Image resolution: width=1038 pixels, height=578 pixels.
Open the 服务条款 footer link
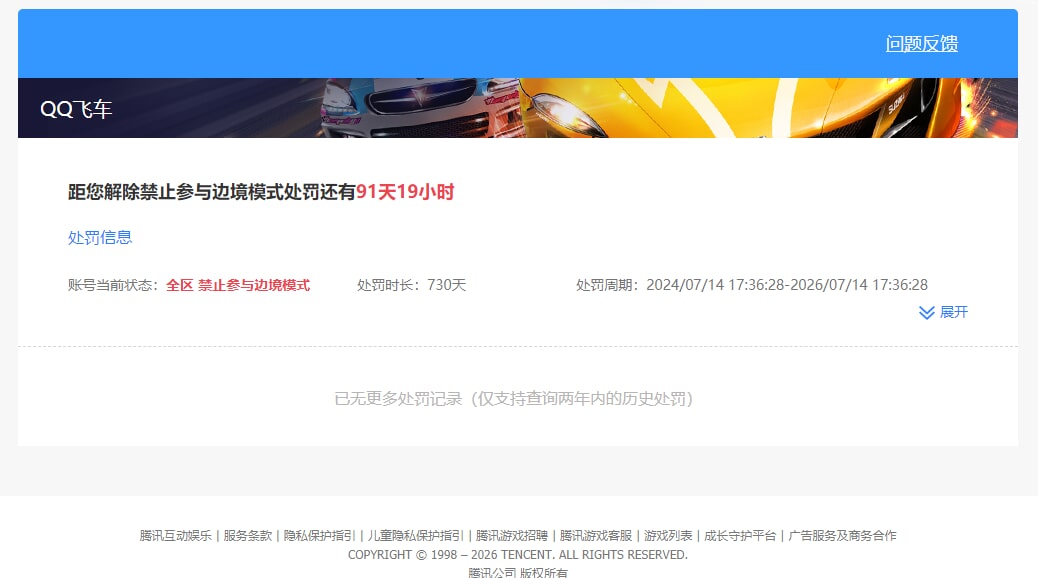tap(248, 536)
